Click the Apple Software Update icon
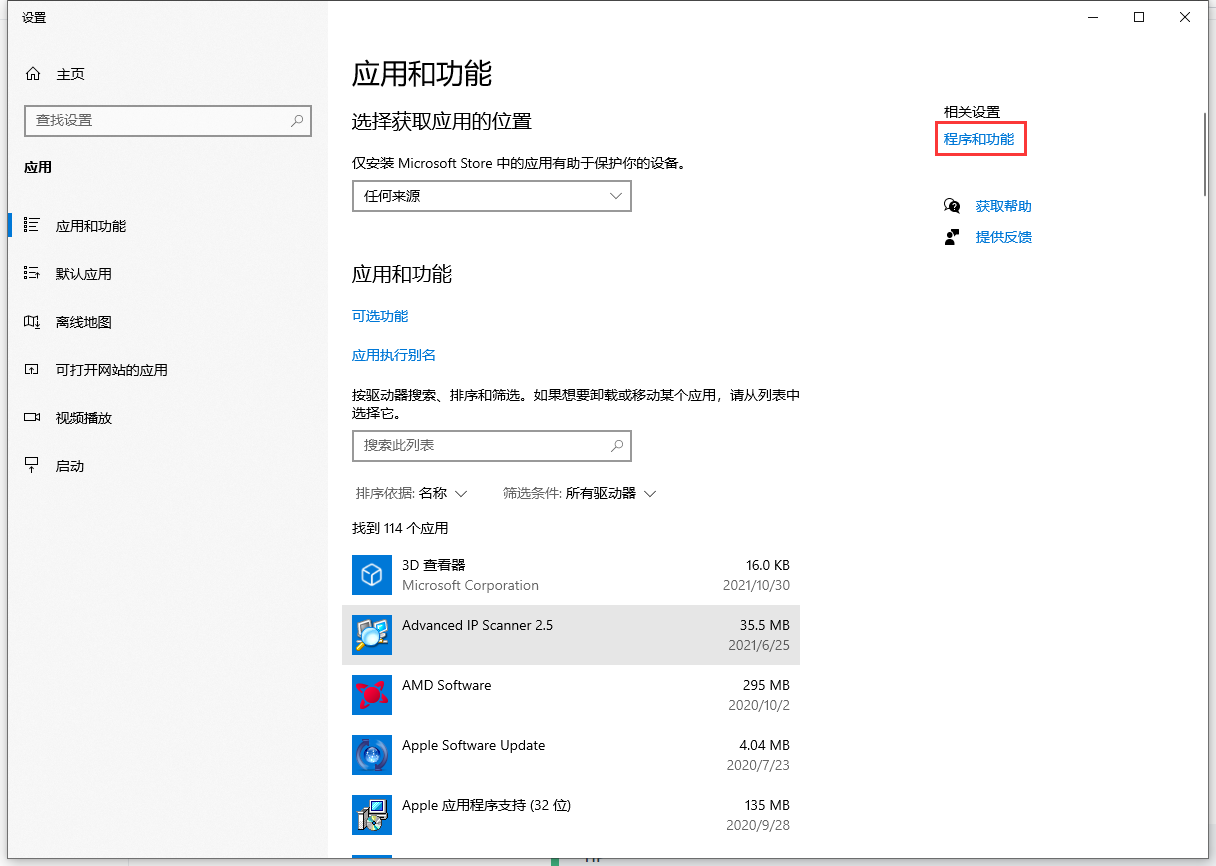The image size is (1216, 866). (372, 755)
